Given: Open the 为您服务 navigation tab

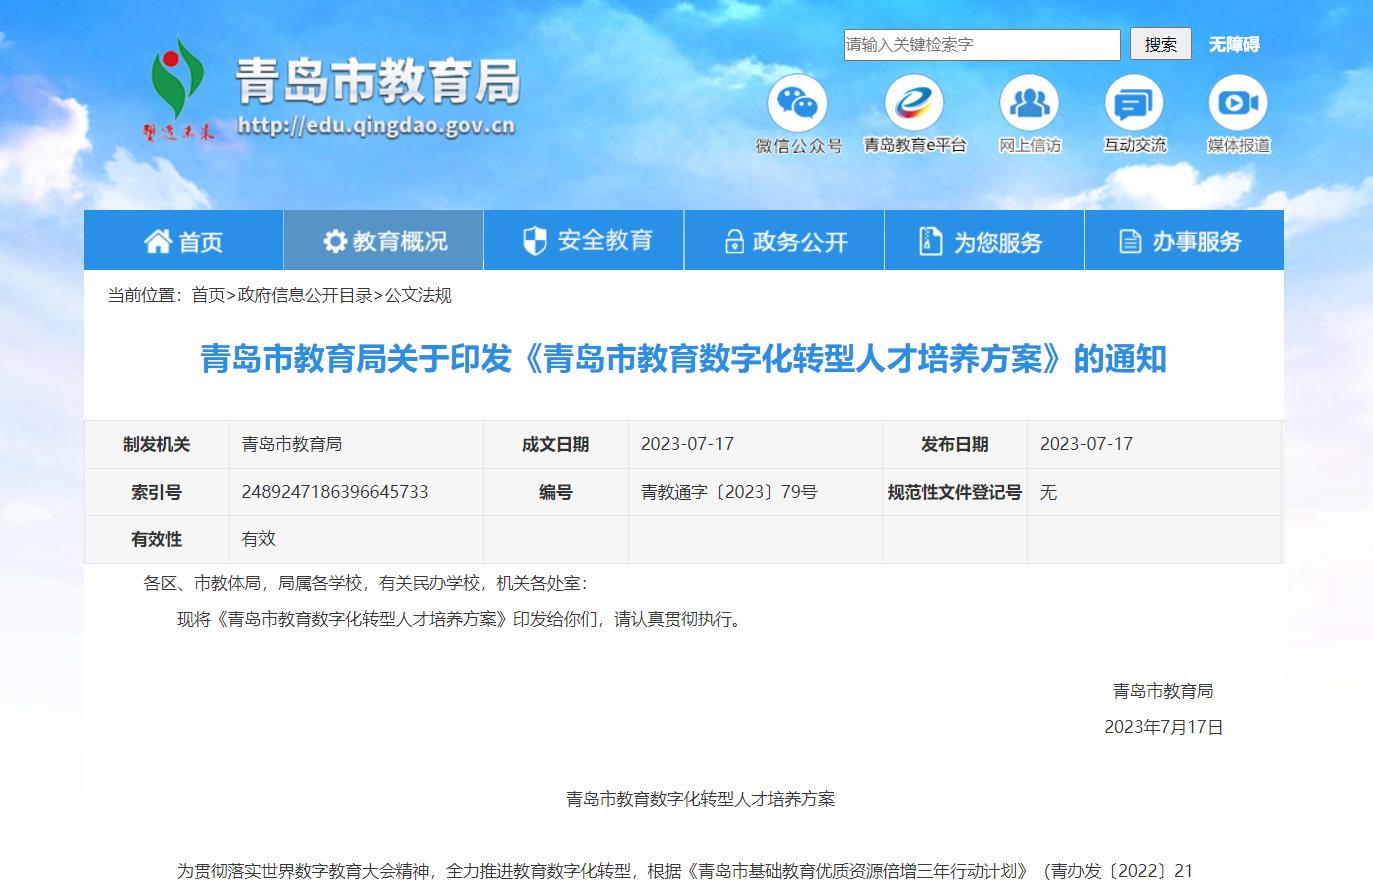Looking at the screenshot, I should [x=984, y=241].
